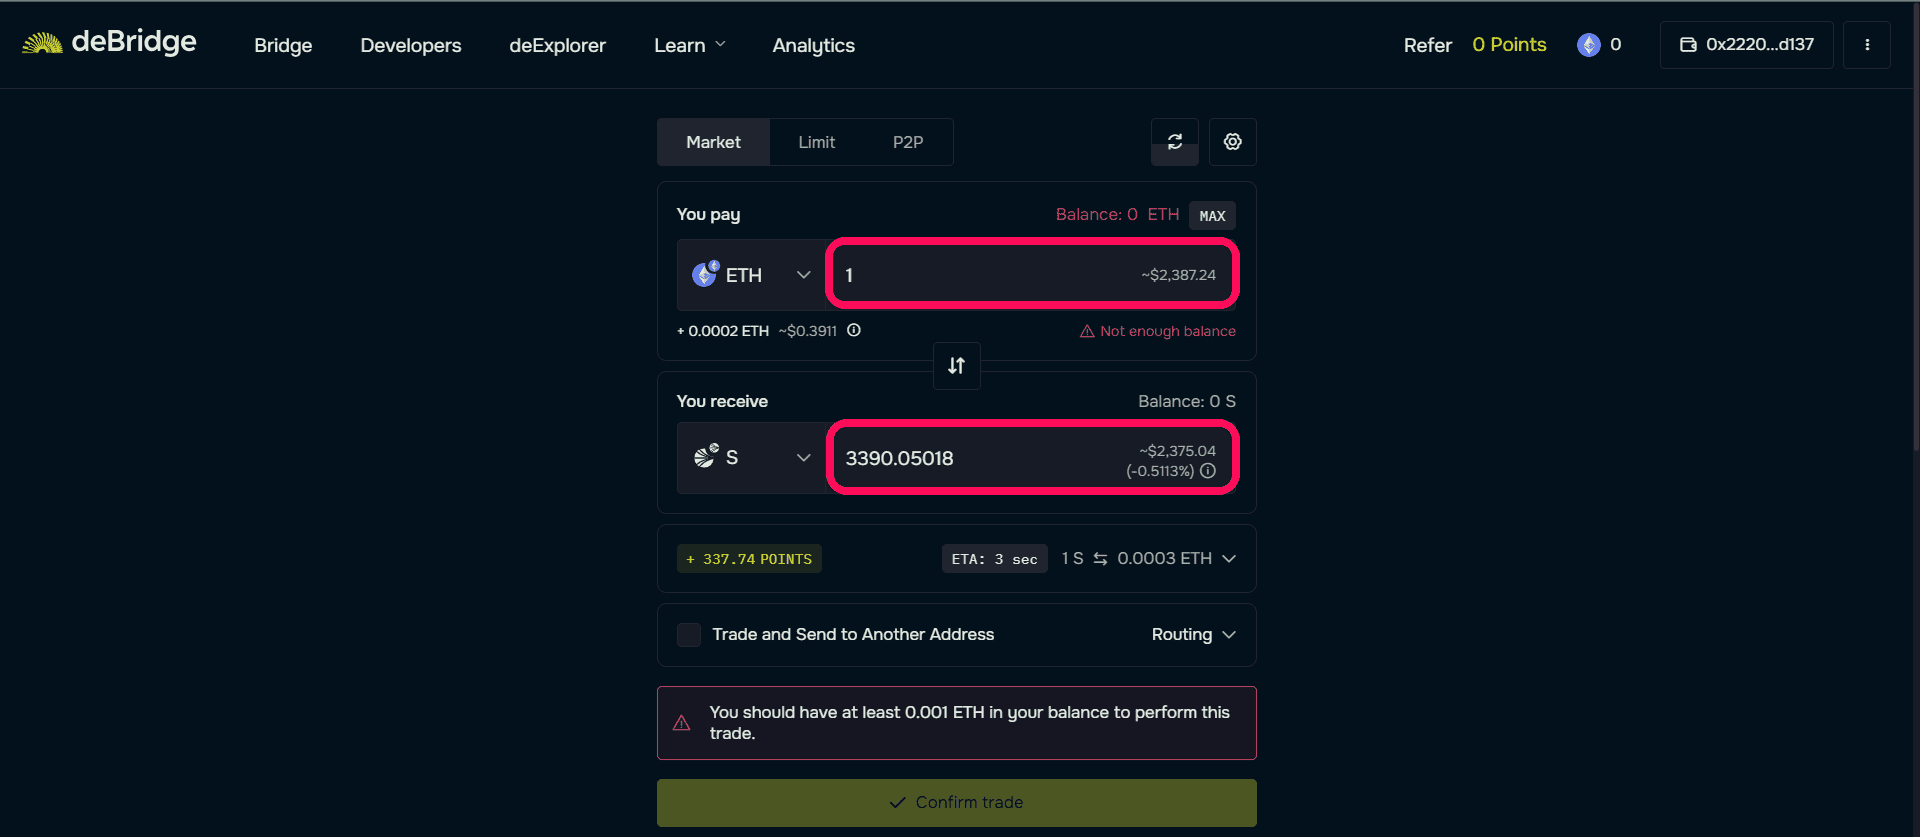Image resolution: width=1920 pixels, height=837 pixels.
Task: Flip the 1 S to ETH rate
Action: [1100, 559]
